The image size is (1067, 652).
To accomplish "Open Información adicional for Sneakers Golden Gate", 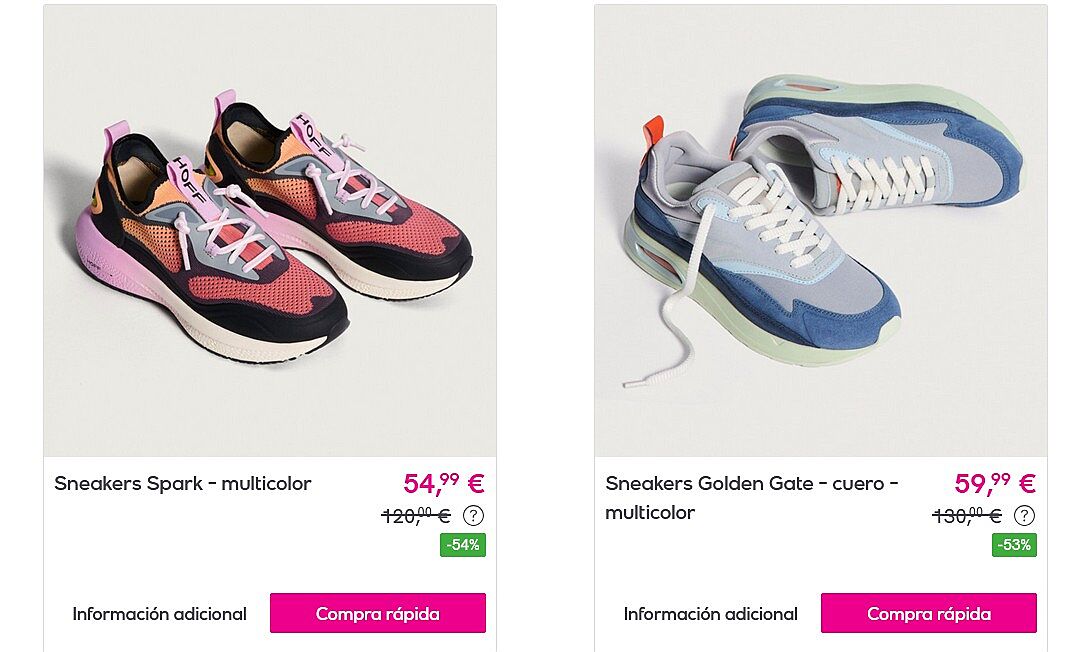I will pos(710,614).
